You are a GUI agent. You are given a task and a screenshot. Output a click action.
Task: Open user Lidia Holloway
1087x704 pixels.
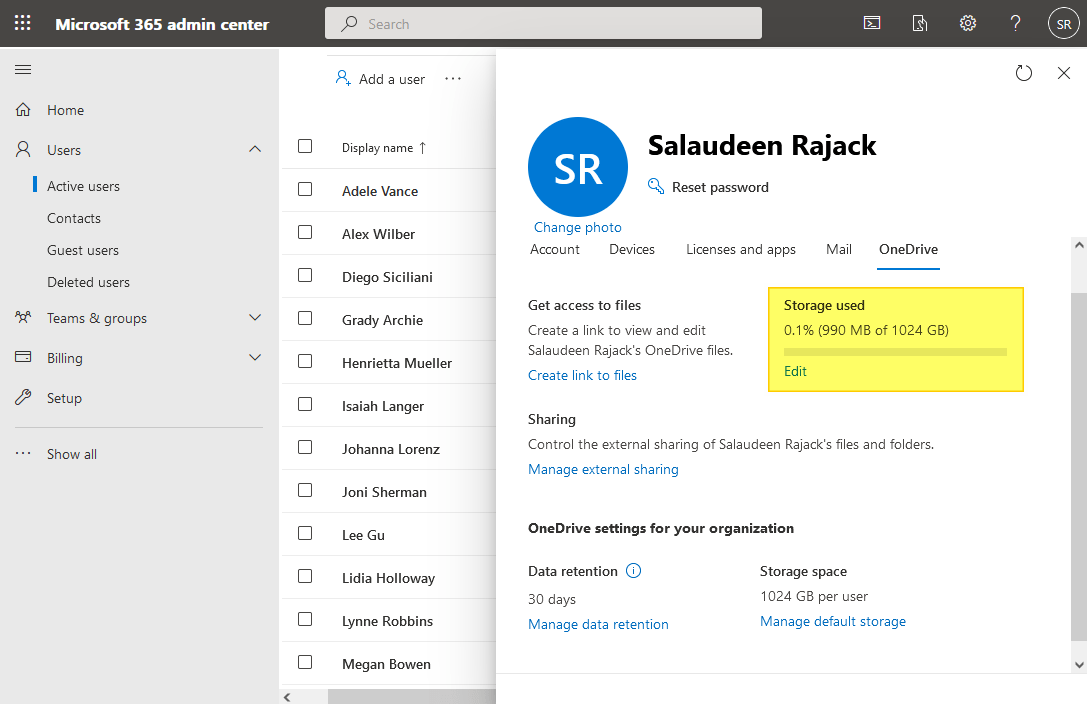(x=388, y=578)
